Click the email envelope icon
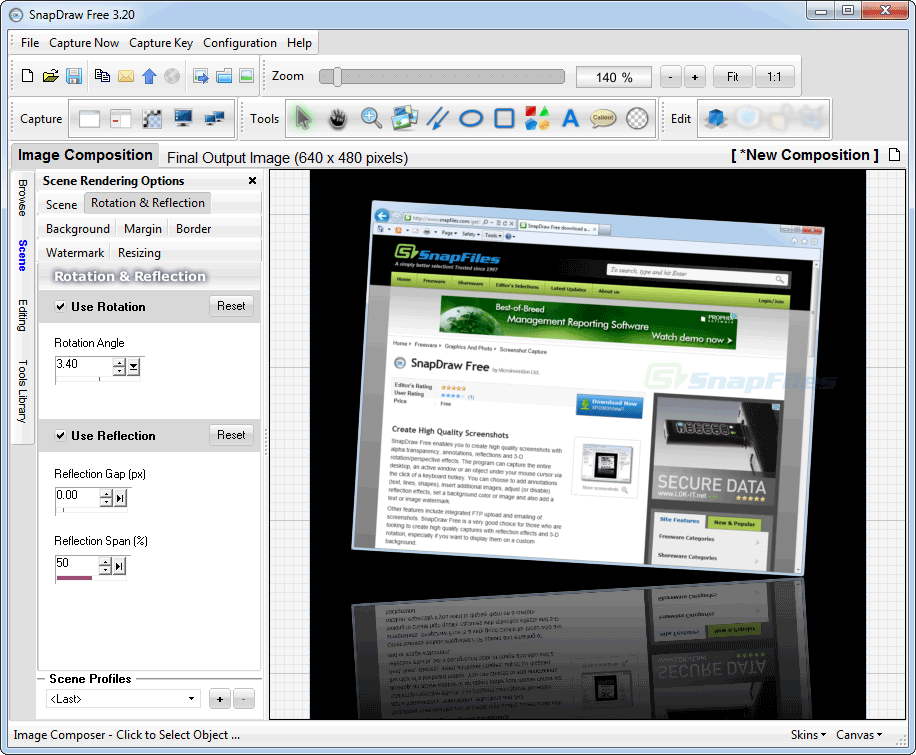The image size is (916, 755). pyautogui.click(x=126, y=76)
